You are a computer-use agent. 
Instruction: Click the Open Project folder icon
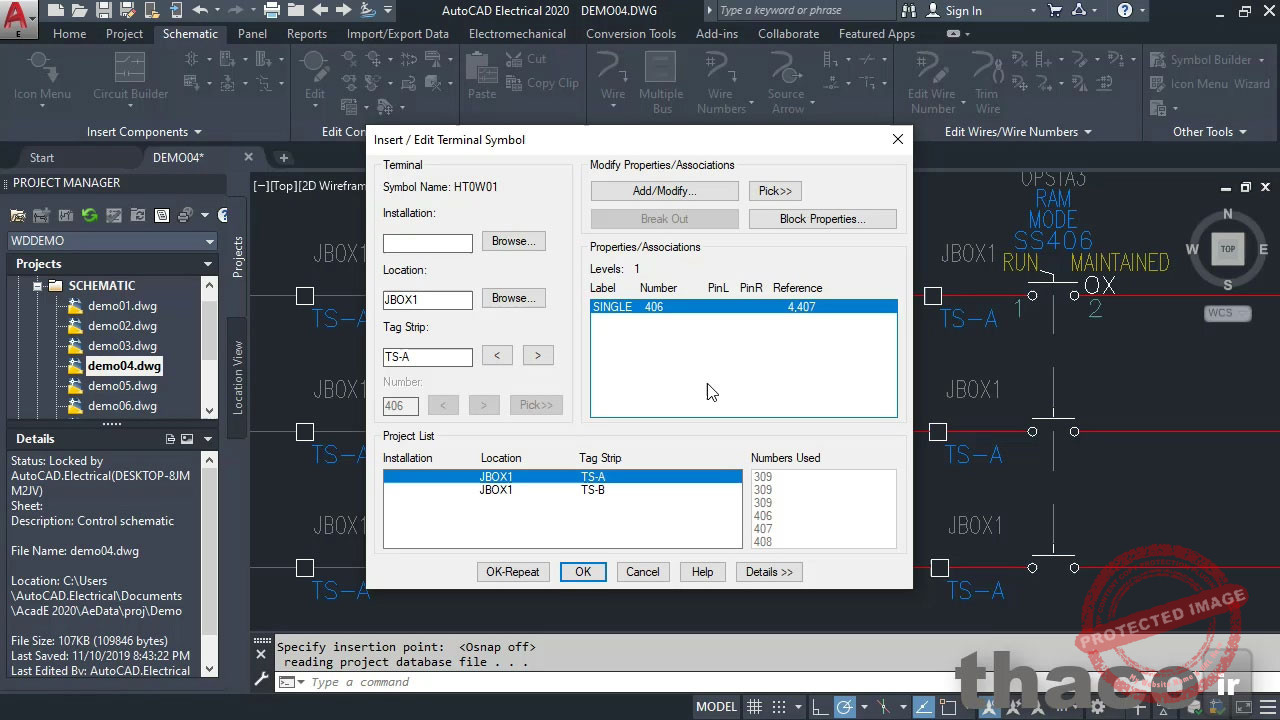[17, 215]
